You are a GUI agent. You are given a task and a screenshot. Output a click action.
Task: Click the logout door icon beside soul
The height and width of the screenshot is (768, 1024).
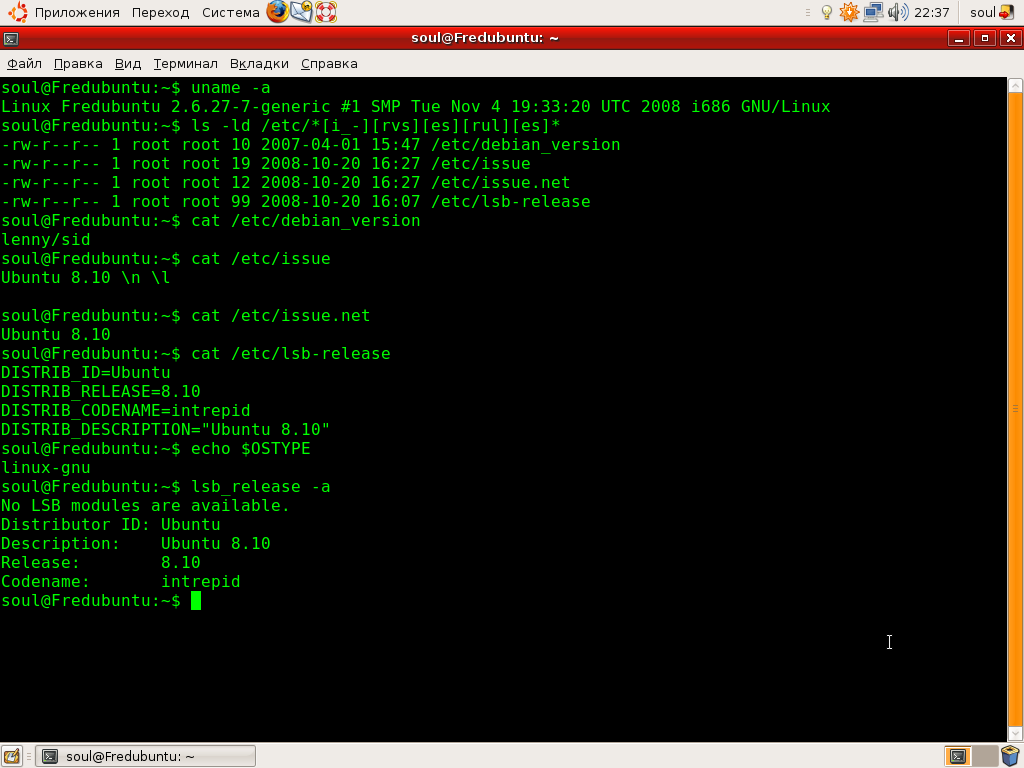[1006, 12]
